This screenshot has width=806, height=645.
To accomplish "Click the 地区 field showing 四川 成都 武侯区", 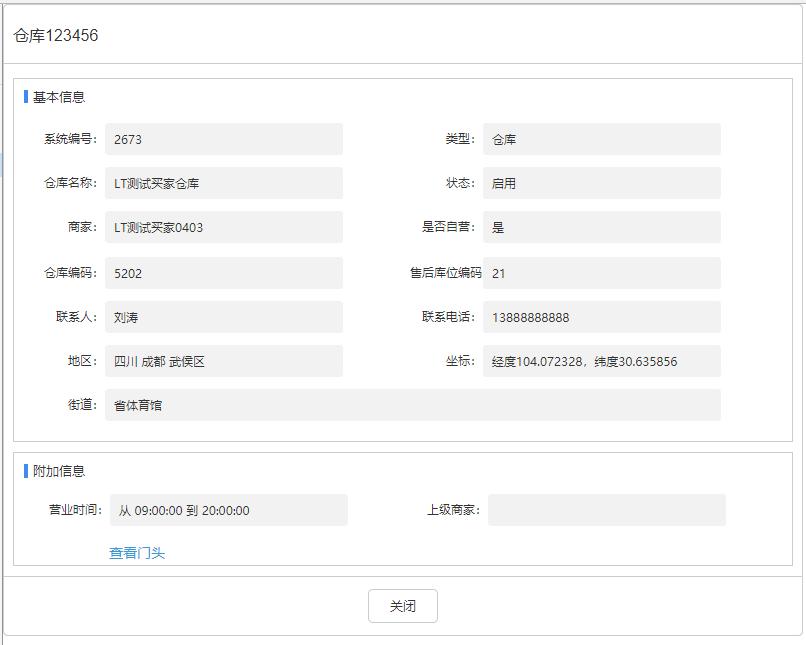I will tap(223, 361).
